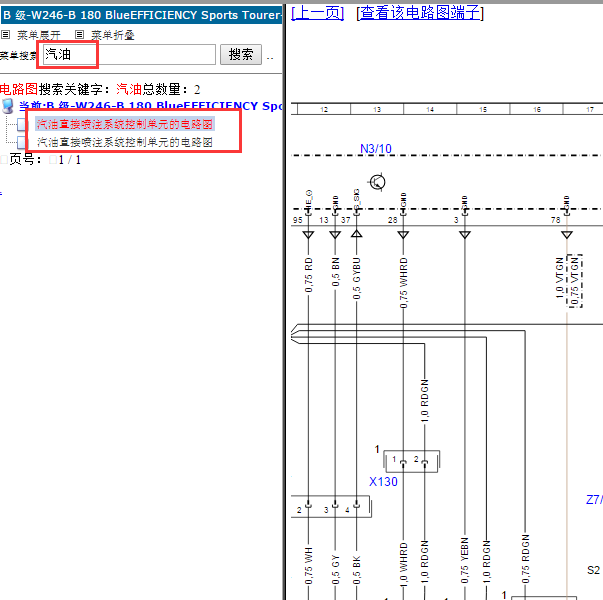This screenshot has width=603, height=600.
Task: Click column header 17 in diagram ruler
Action: point(590,110)
